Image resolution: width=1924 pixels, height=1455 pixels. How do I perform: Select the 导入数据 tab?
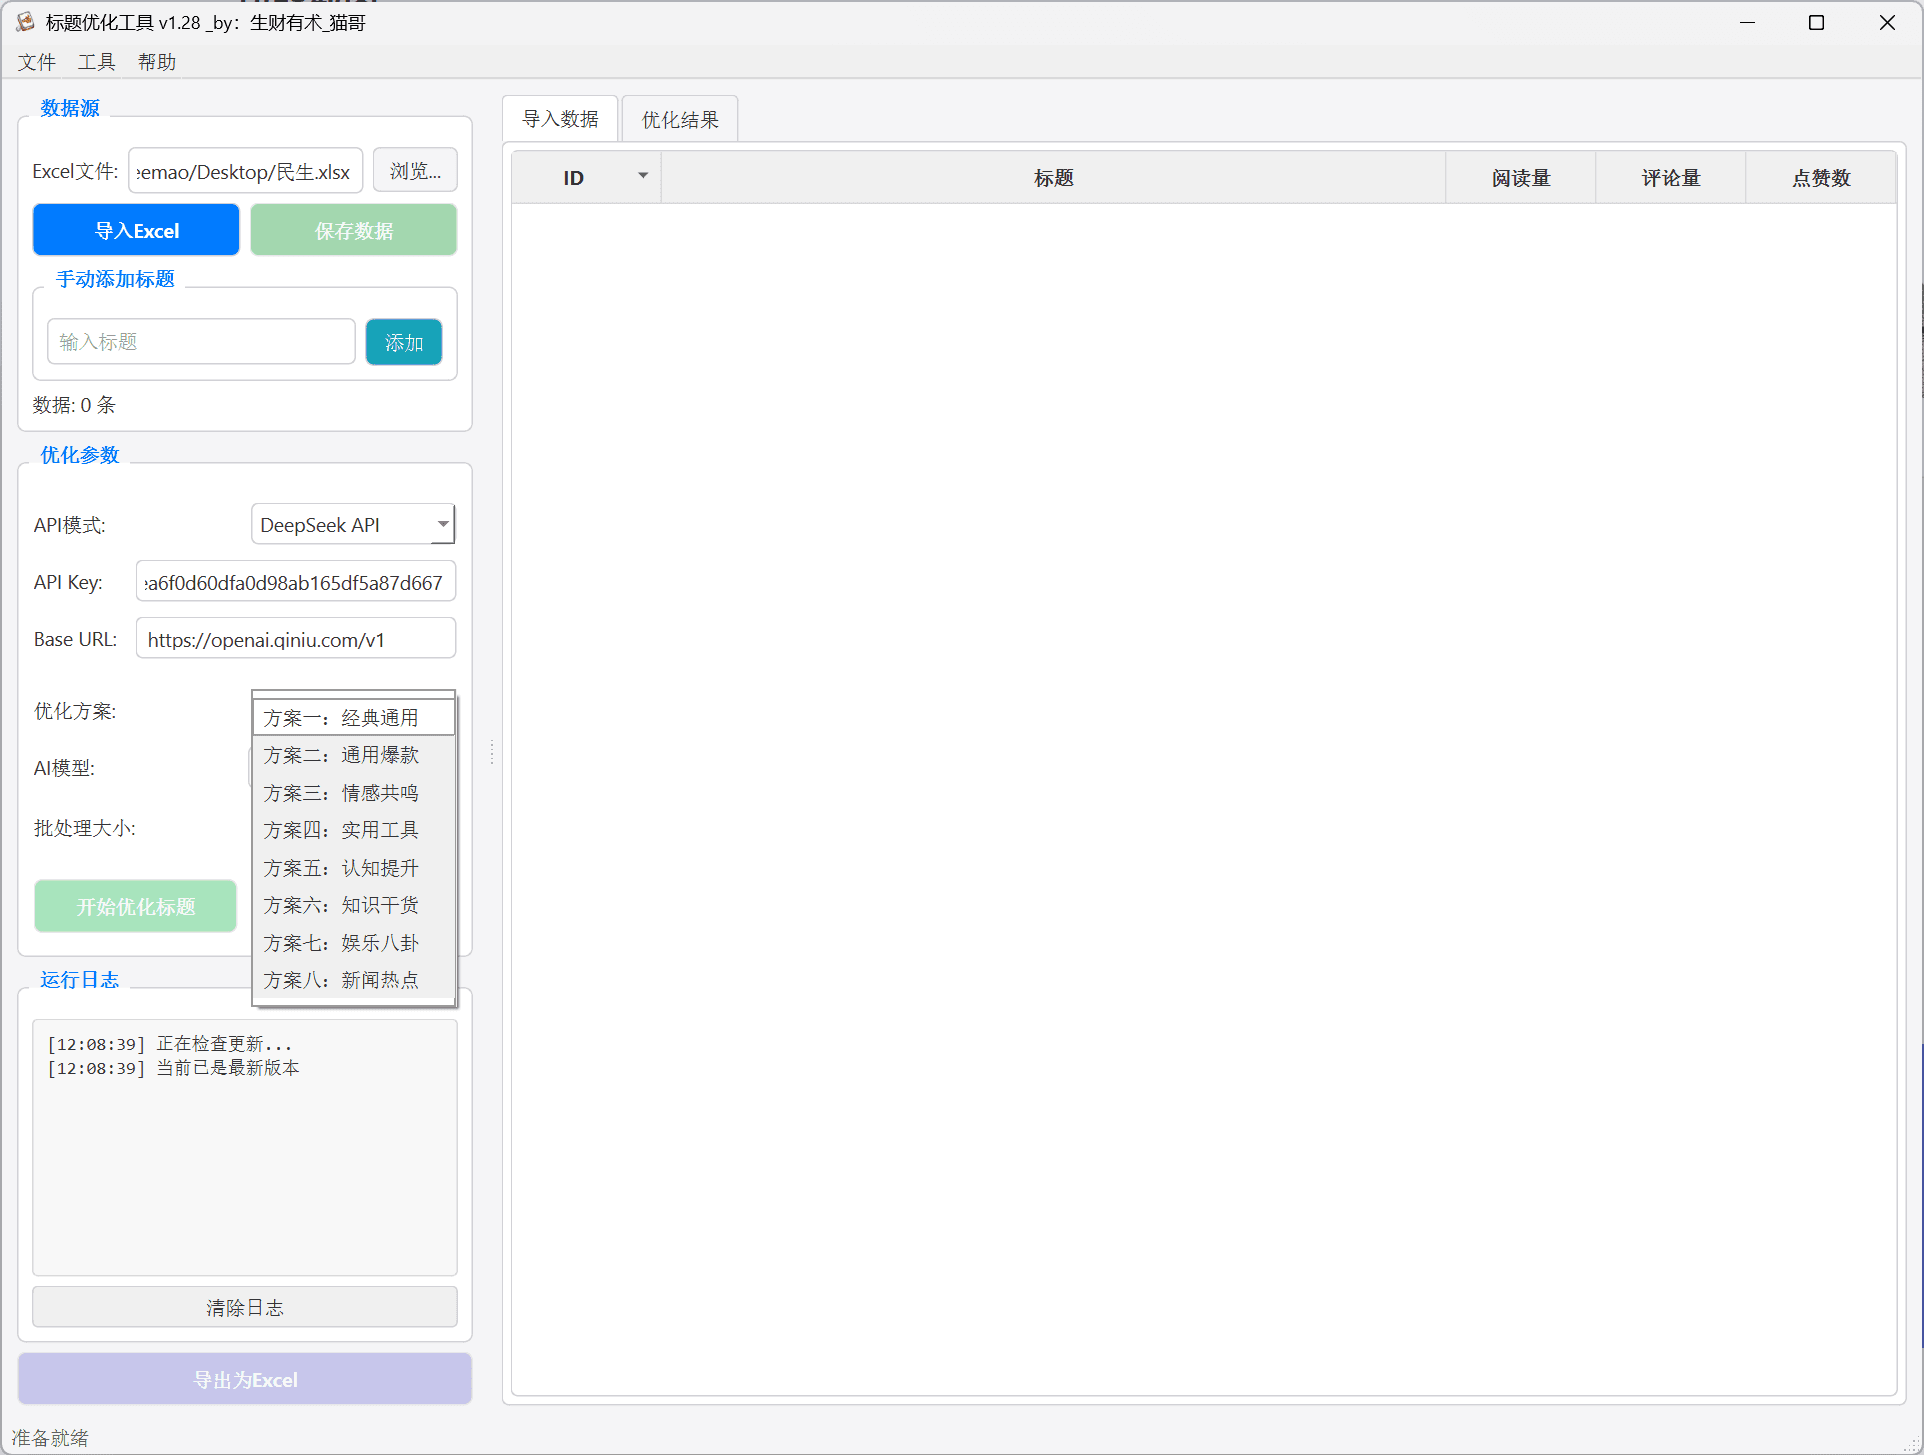560,119
